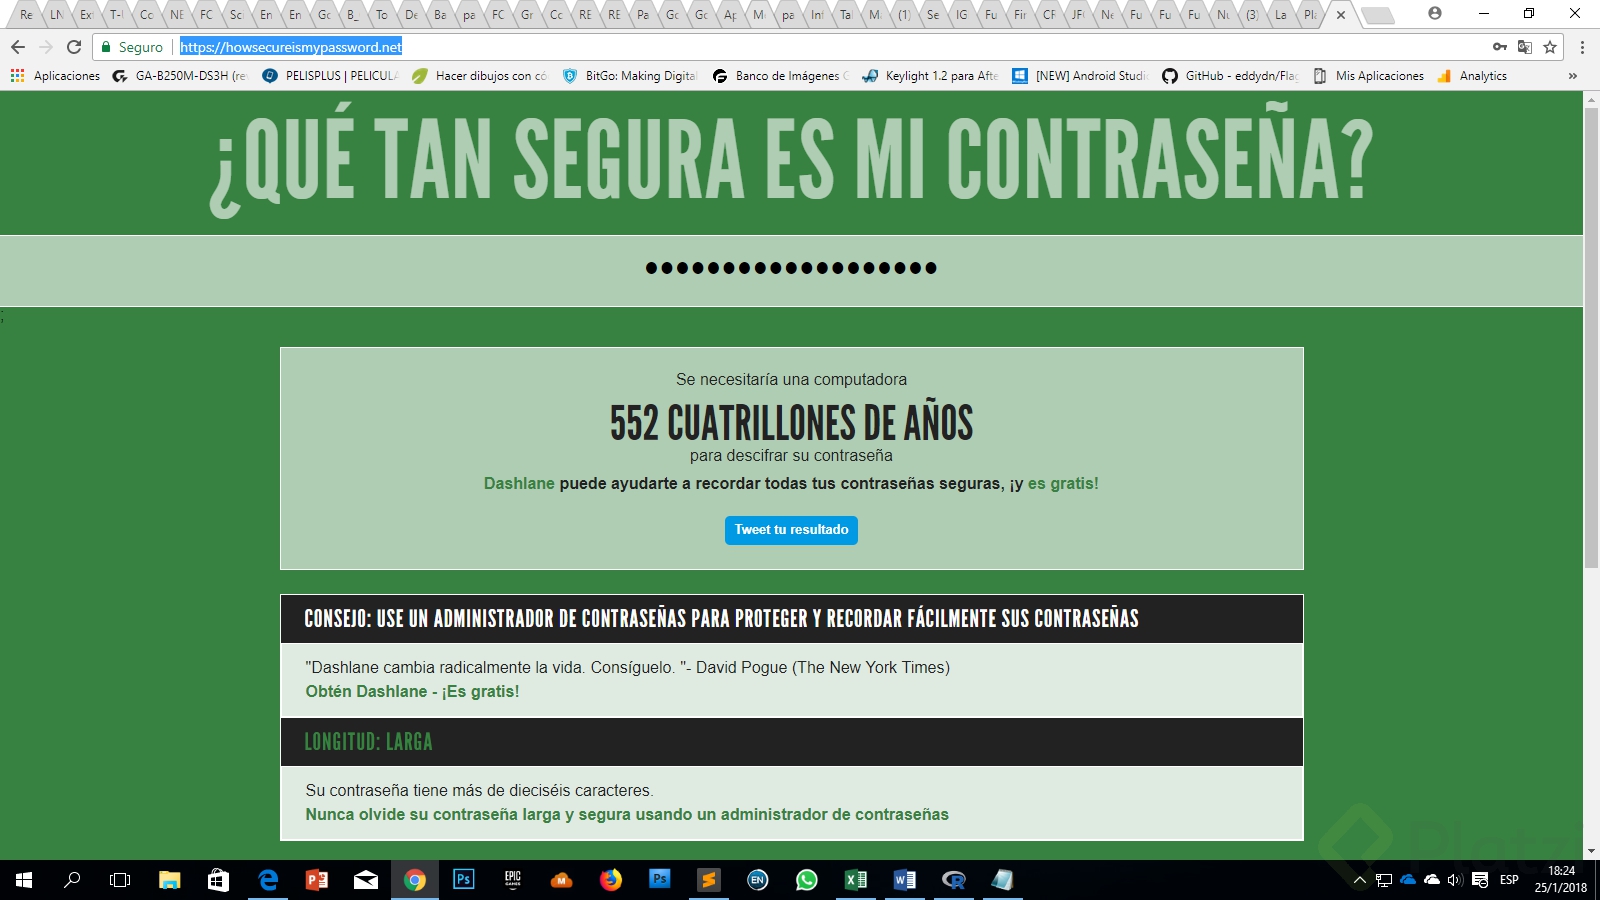1600x900 pixels.
Task: Open the network icon in the tray
Action: pyautogui.click(x=1384, y=880)
